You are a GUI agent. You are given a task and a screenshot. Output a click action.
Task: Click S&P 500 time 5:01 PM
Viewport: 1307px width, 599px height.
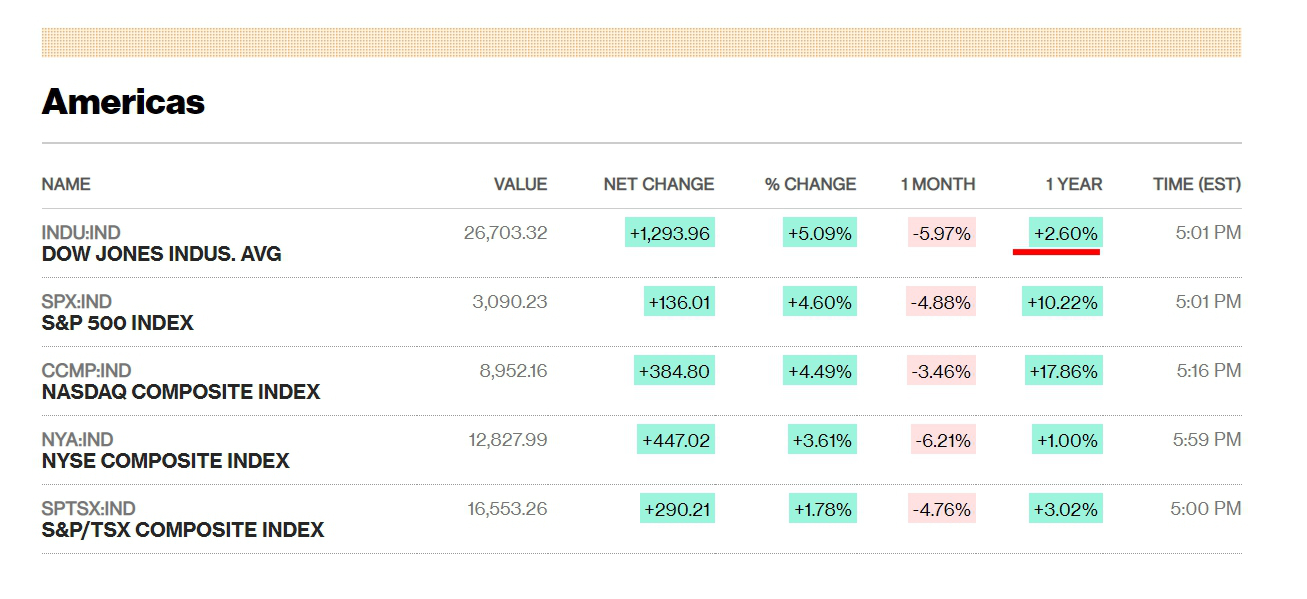click(x=1208, y=302)
